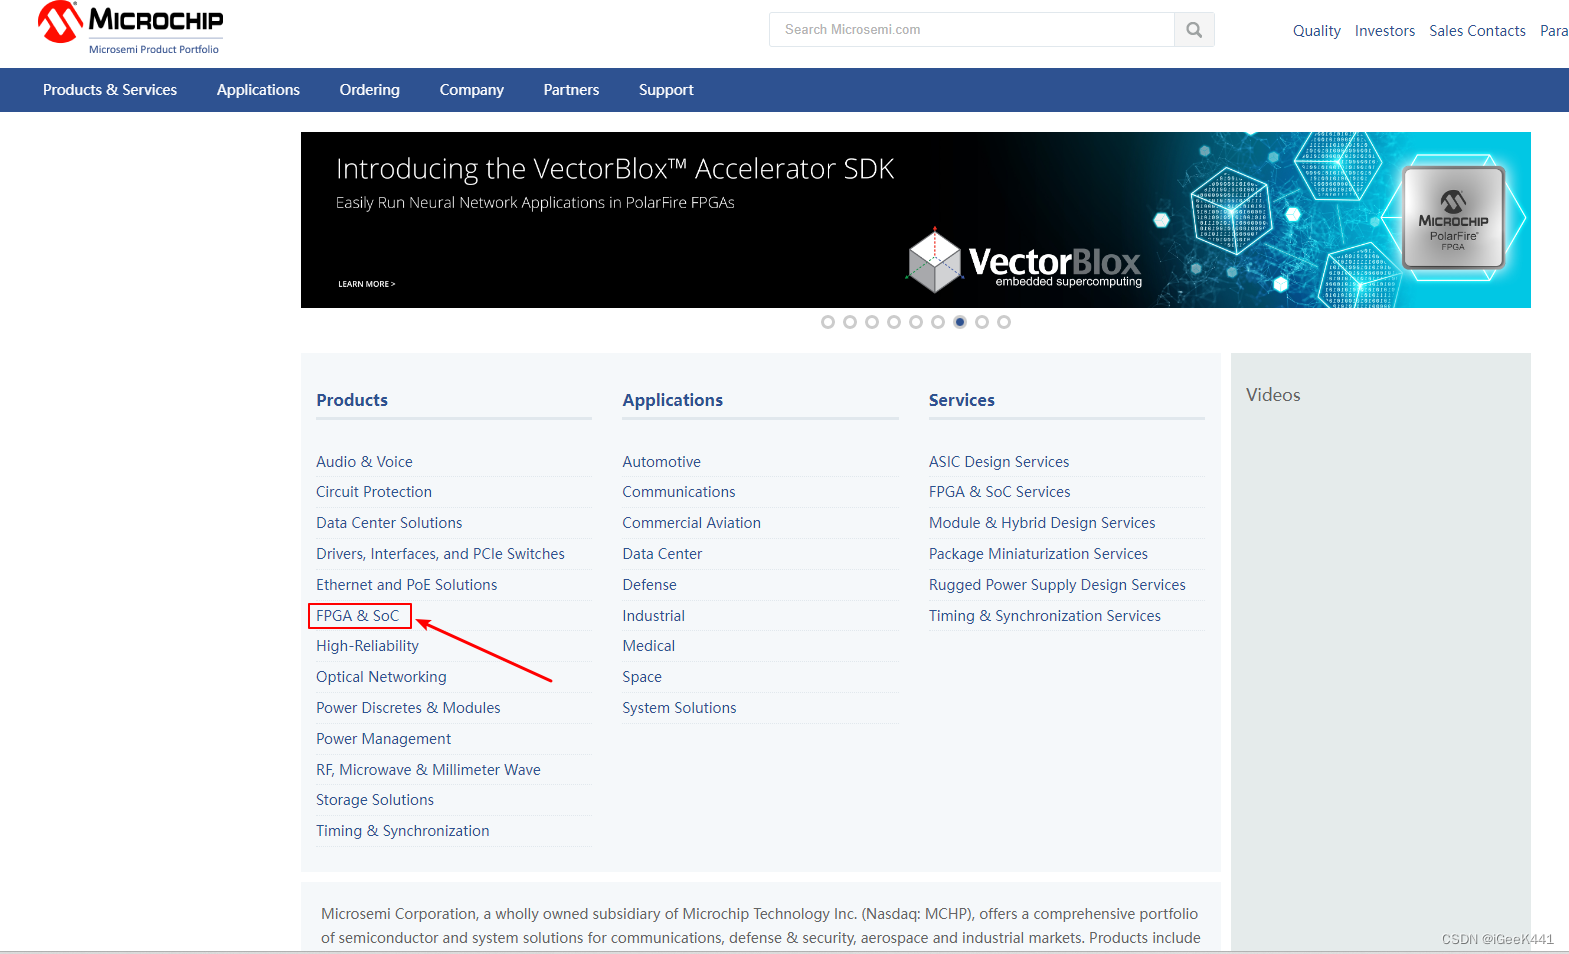Click the VectorBlox banner image

915,220
